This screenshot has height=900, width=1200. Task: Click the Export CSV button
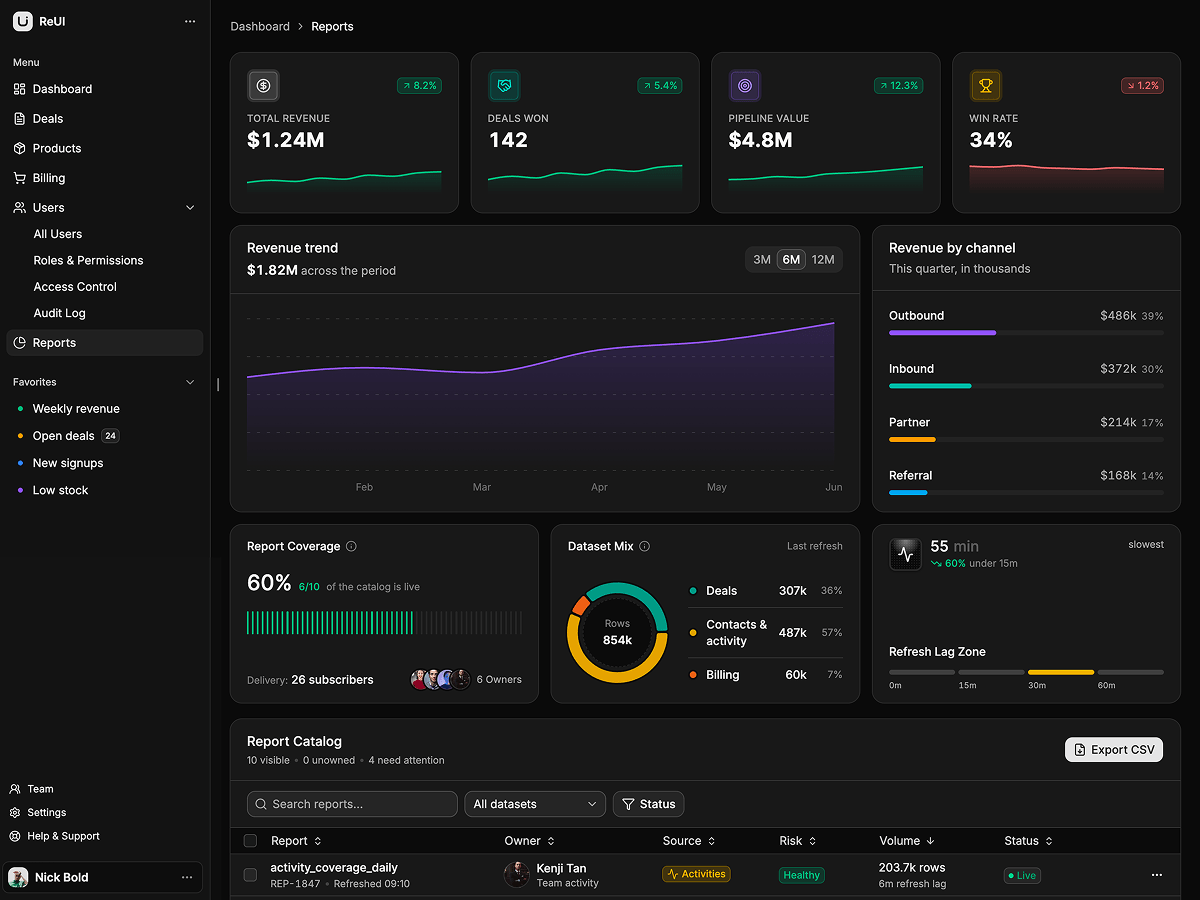(x=1114, y=750)
